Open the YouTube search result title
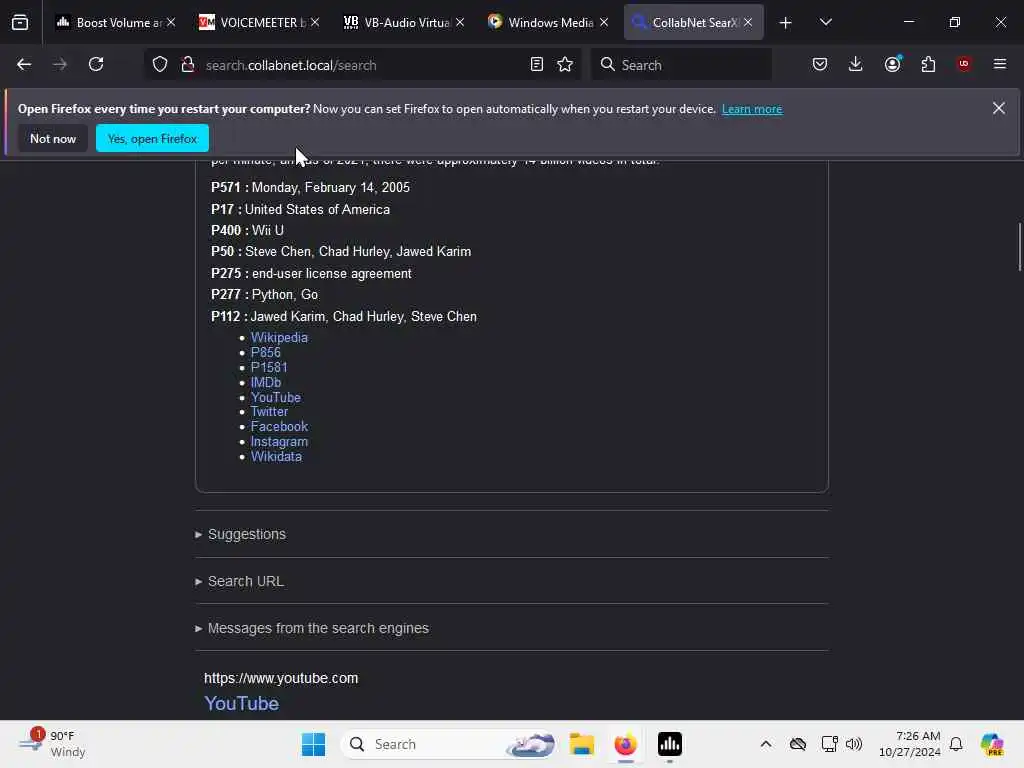Screen dimensions: 1024x768 click(x=242, y=703)
